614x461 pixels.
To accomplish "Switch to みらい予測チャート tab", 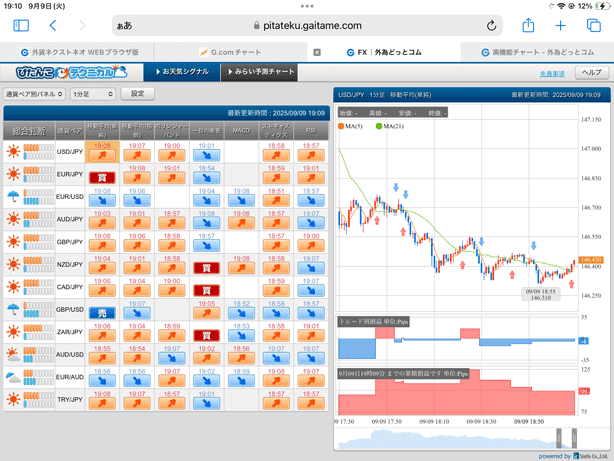I will pyautogui.click(x=263, y=72).
